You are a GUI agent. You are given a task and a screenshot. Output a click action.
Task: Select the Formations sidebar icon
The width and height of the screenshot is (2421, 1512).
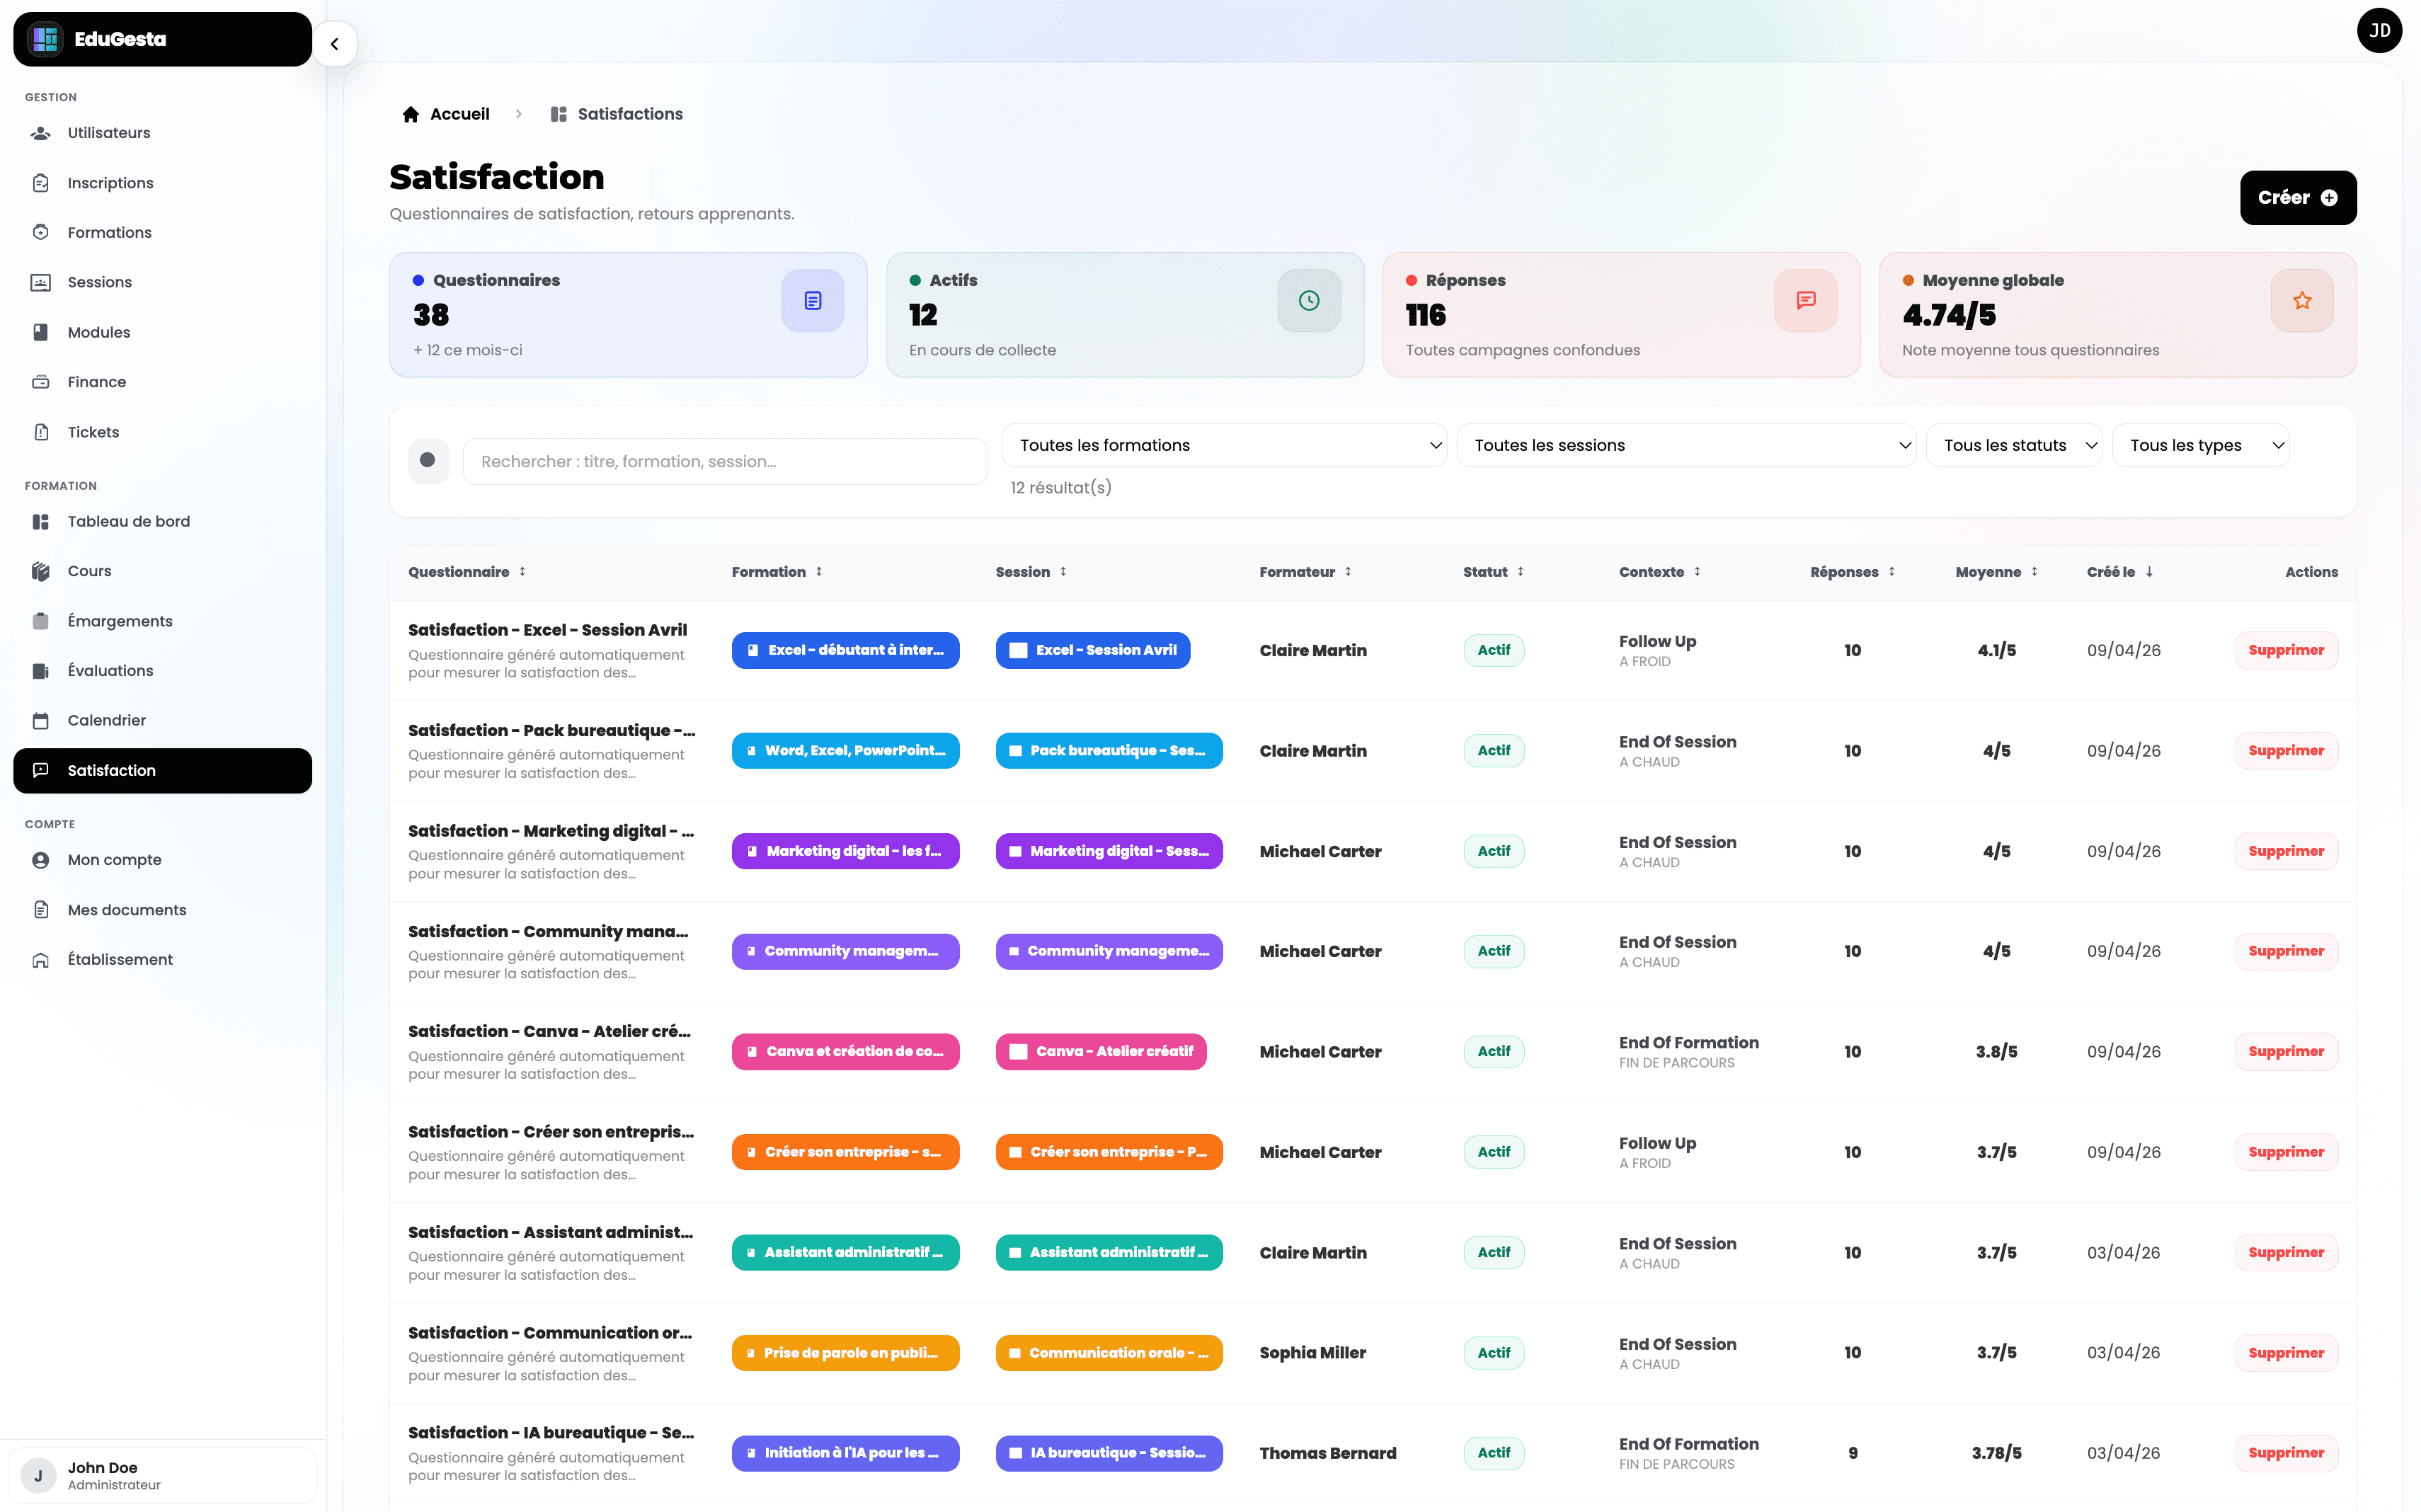coord(40,231)
